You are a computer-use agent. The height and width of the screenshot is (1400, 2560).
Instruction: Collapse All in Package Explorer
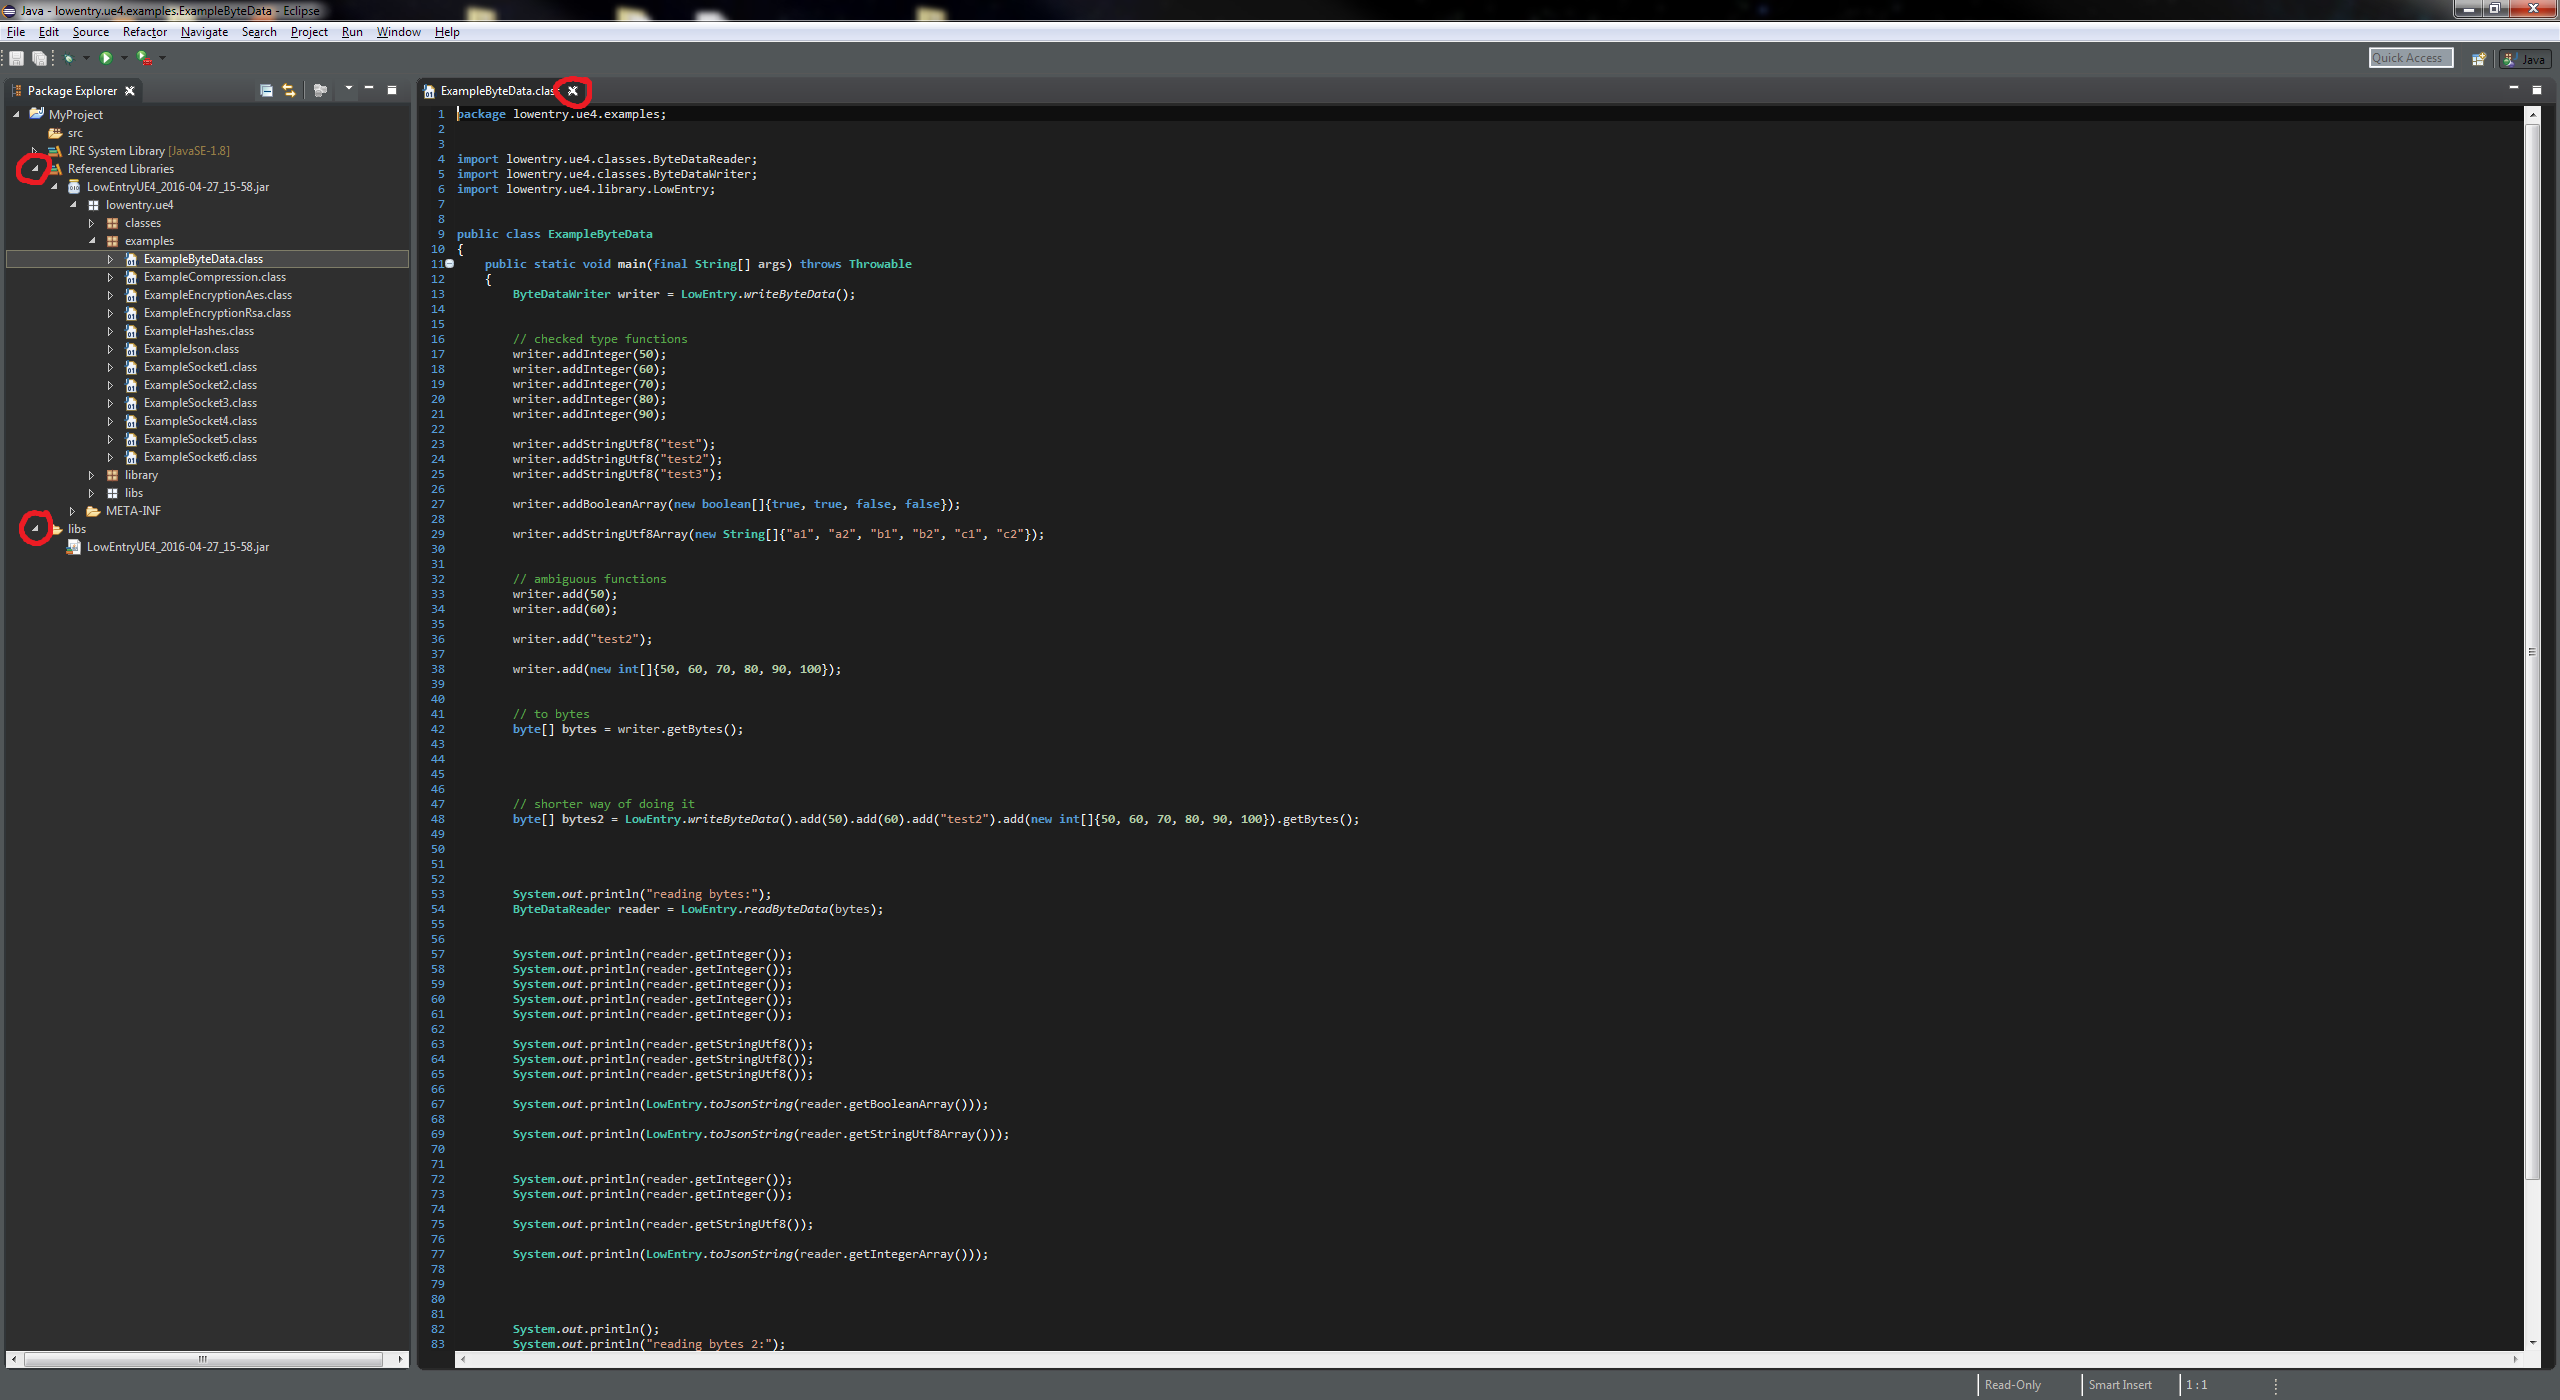[x=266, y=90]
